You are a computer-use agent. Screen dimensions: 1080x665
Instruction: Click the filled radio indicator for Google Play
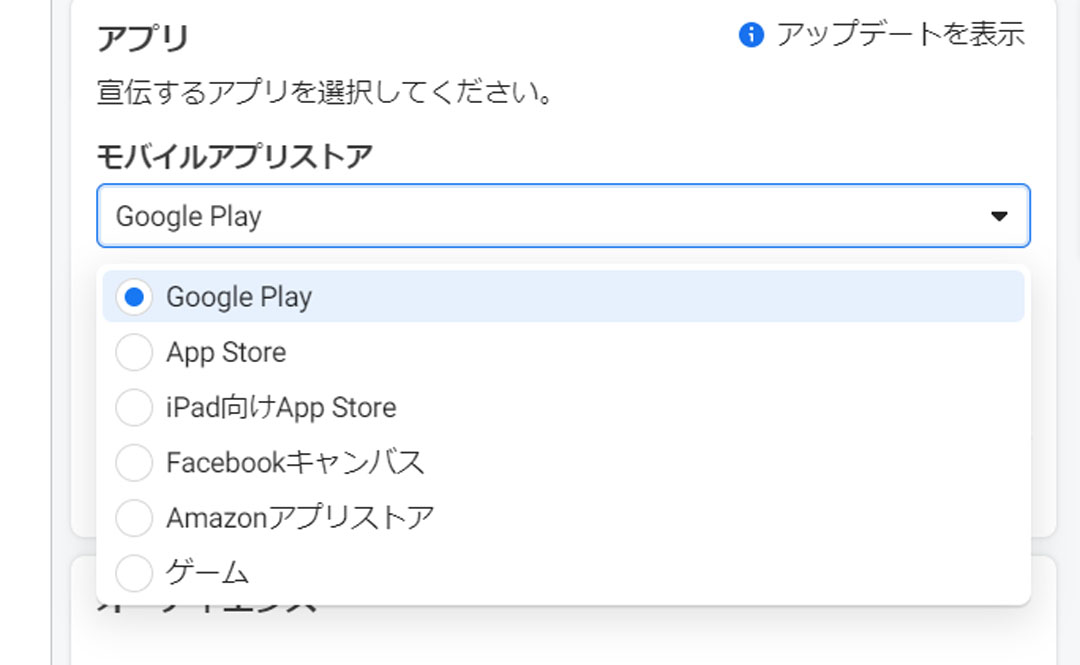click(134, 296)
